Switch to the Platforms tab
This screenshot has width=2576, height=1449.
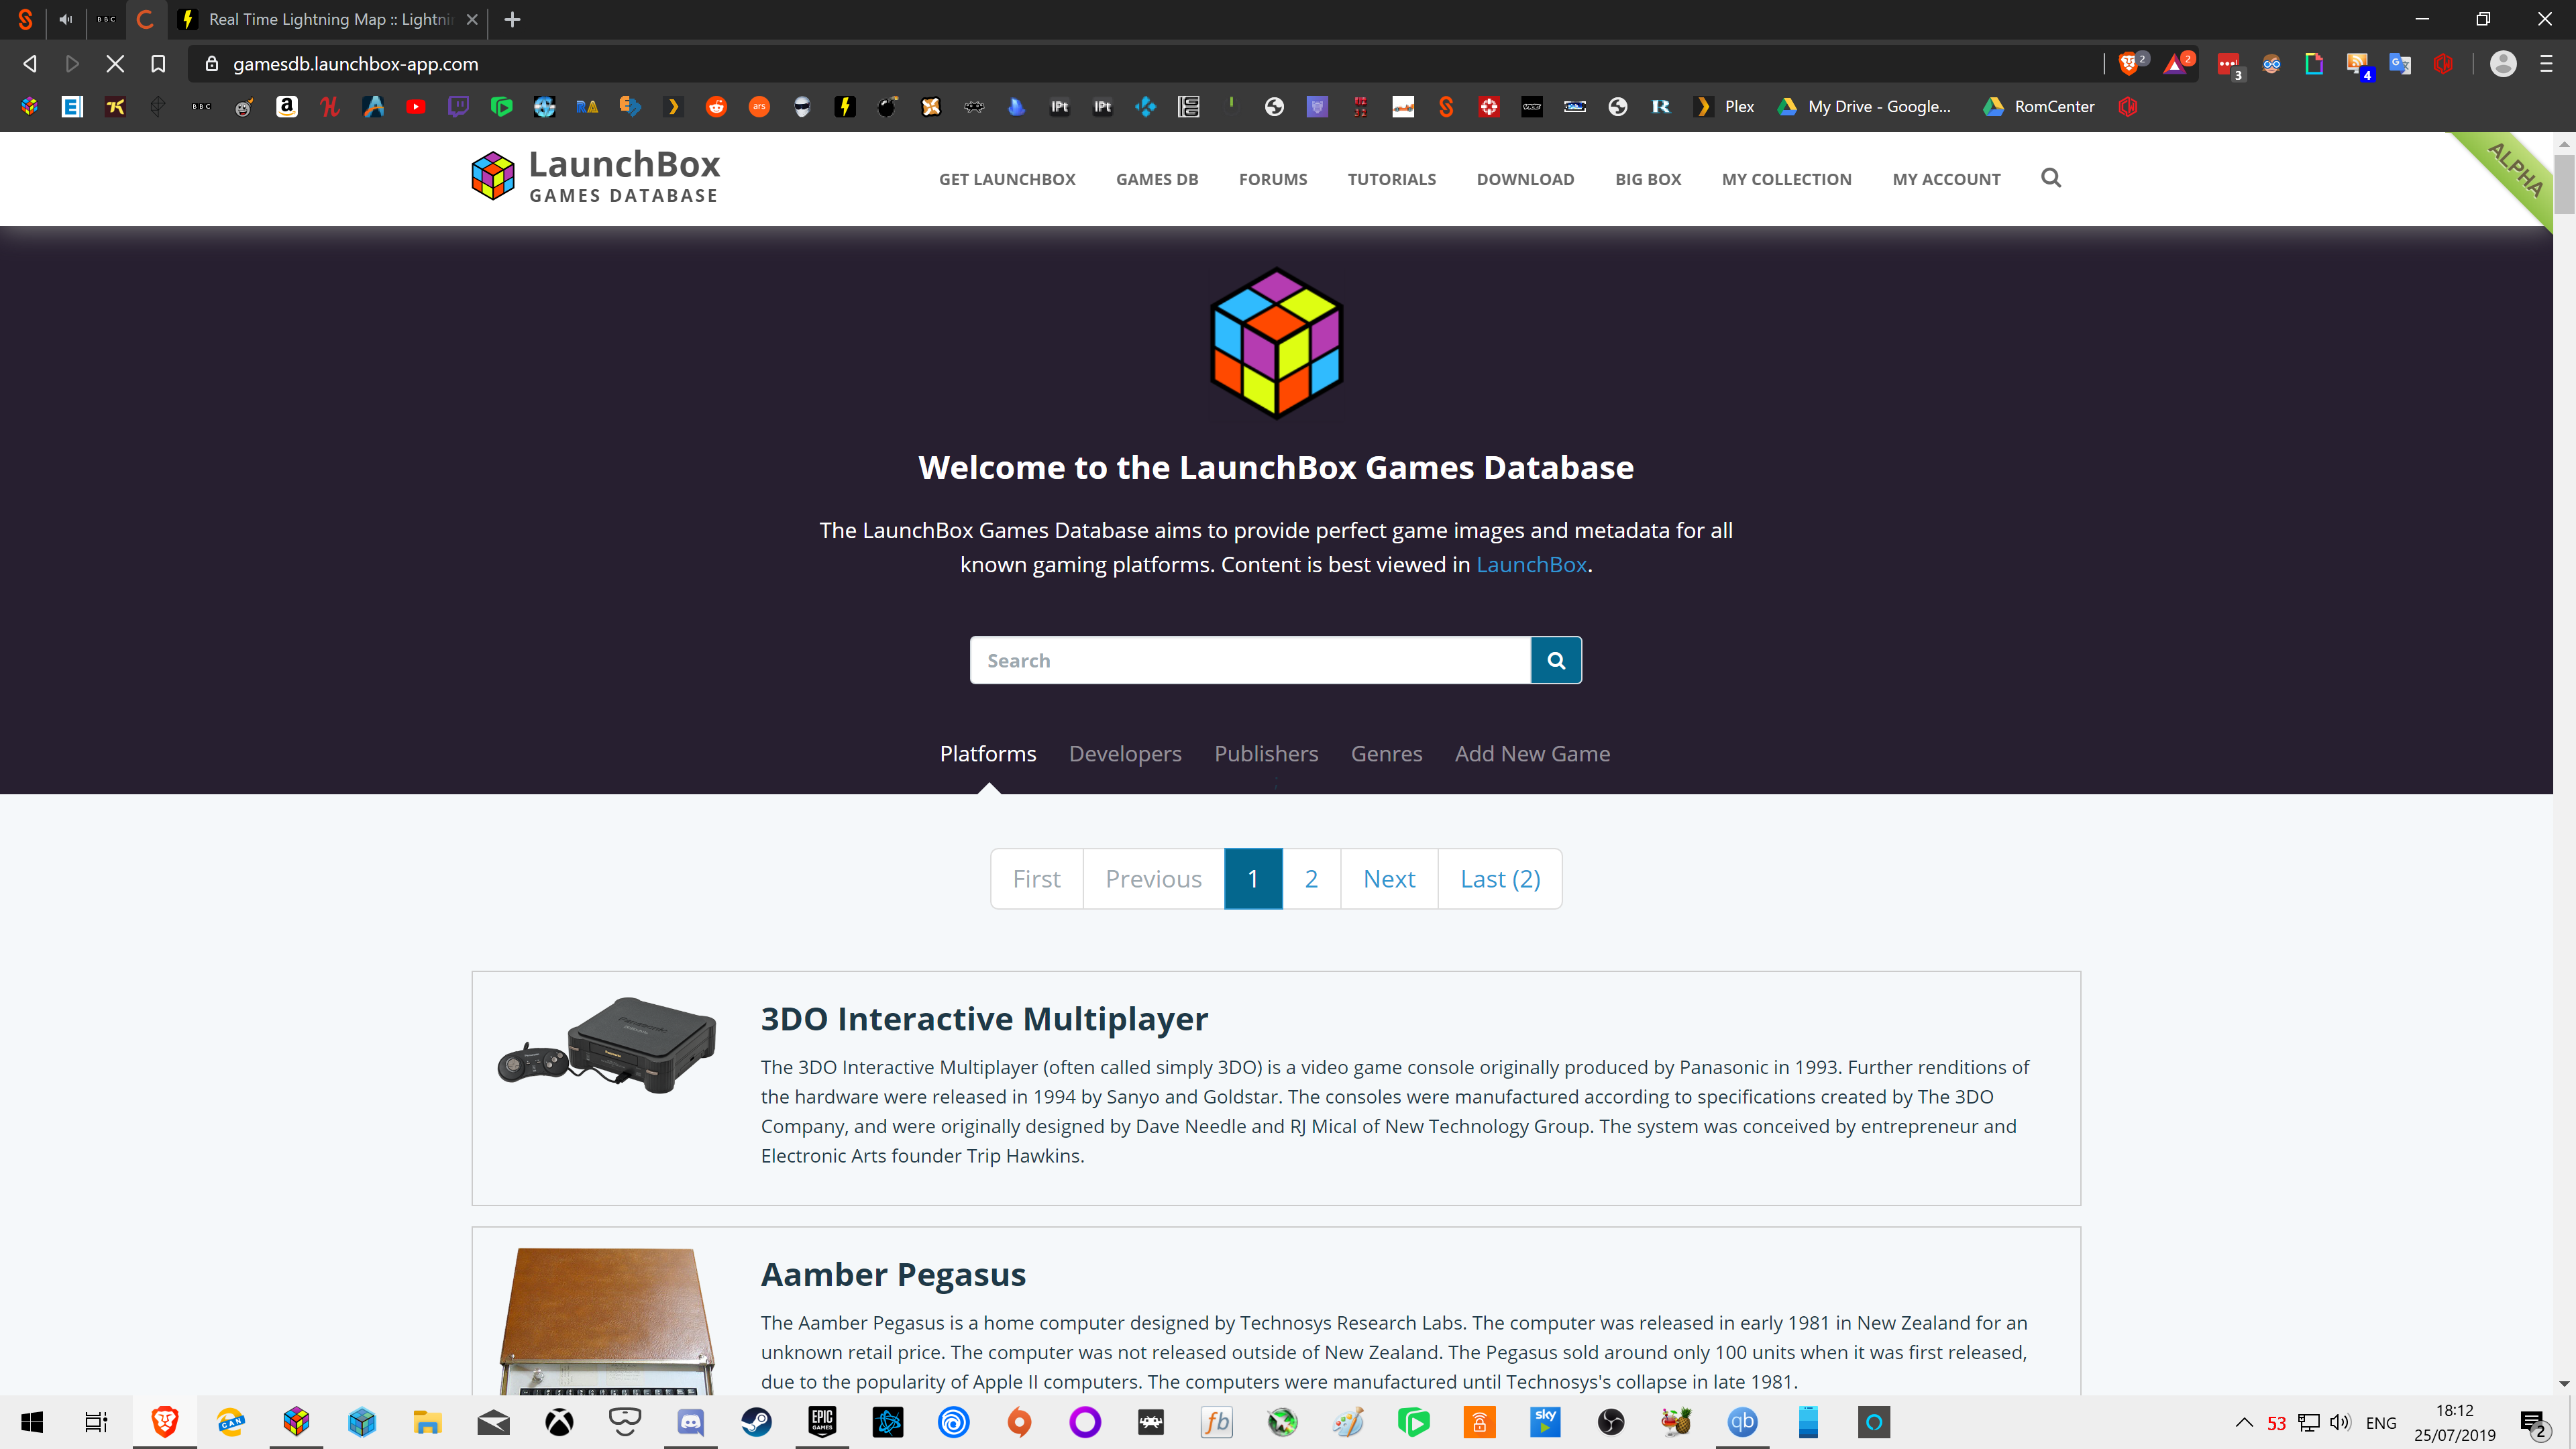[x=988, y=753]
